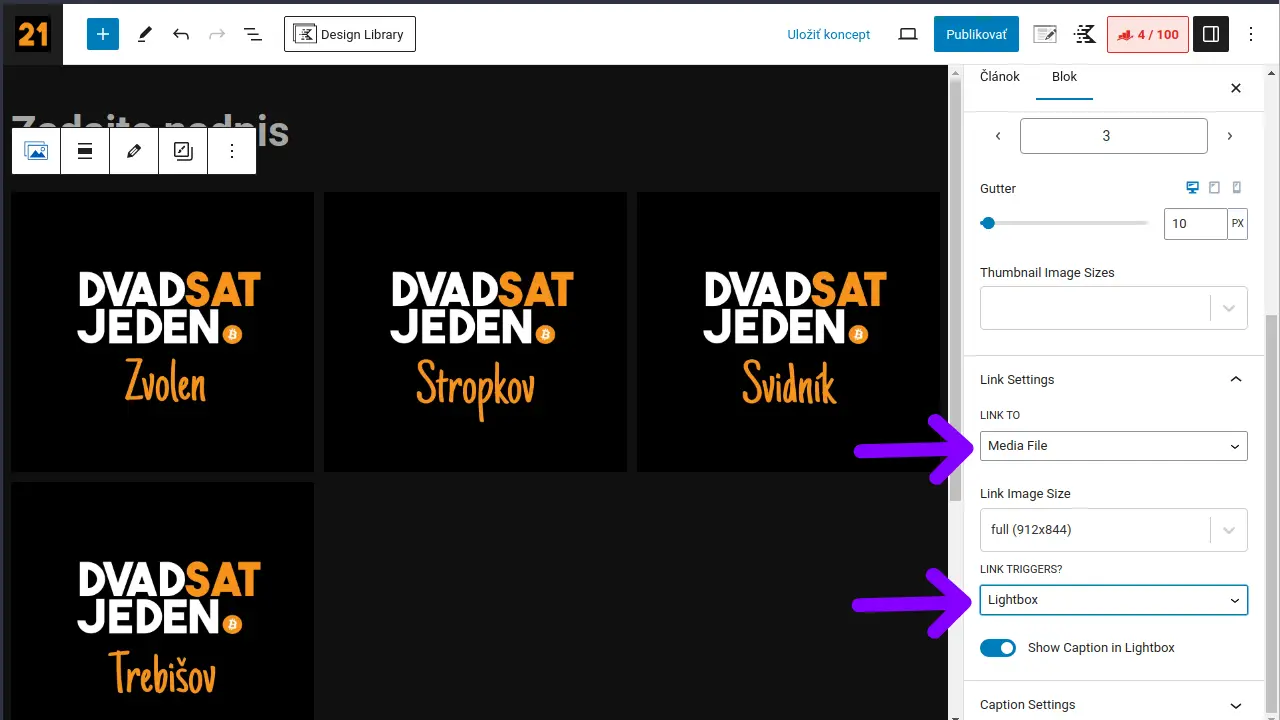The height and width of the screenshot is (720, 1280).
Task: Redo the last undone change
Action: click(x=217, y=34)
